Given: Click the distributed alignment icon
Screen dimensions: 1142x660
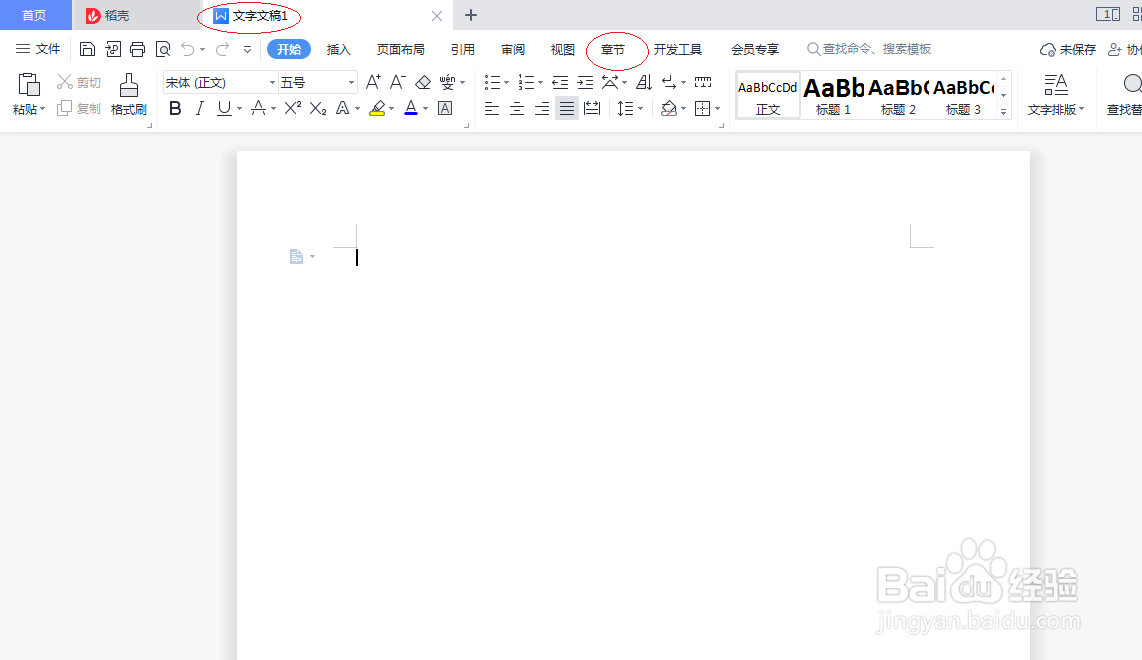Looking at the screenshot, I should (x=592, y=109).
